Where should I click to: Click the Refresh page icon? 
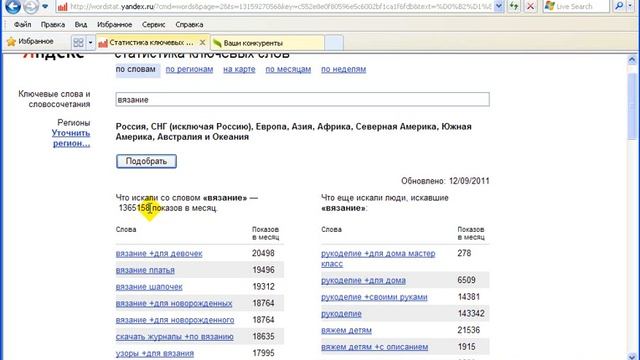(514, 6)
